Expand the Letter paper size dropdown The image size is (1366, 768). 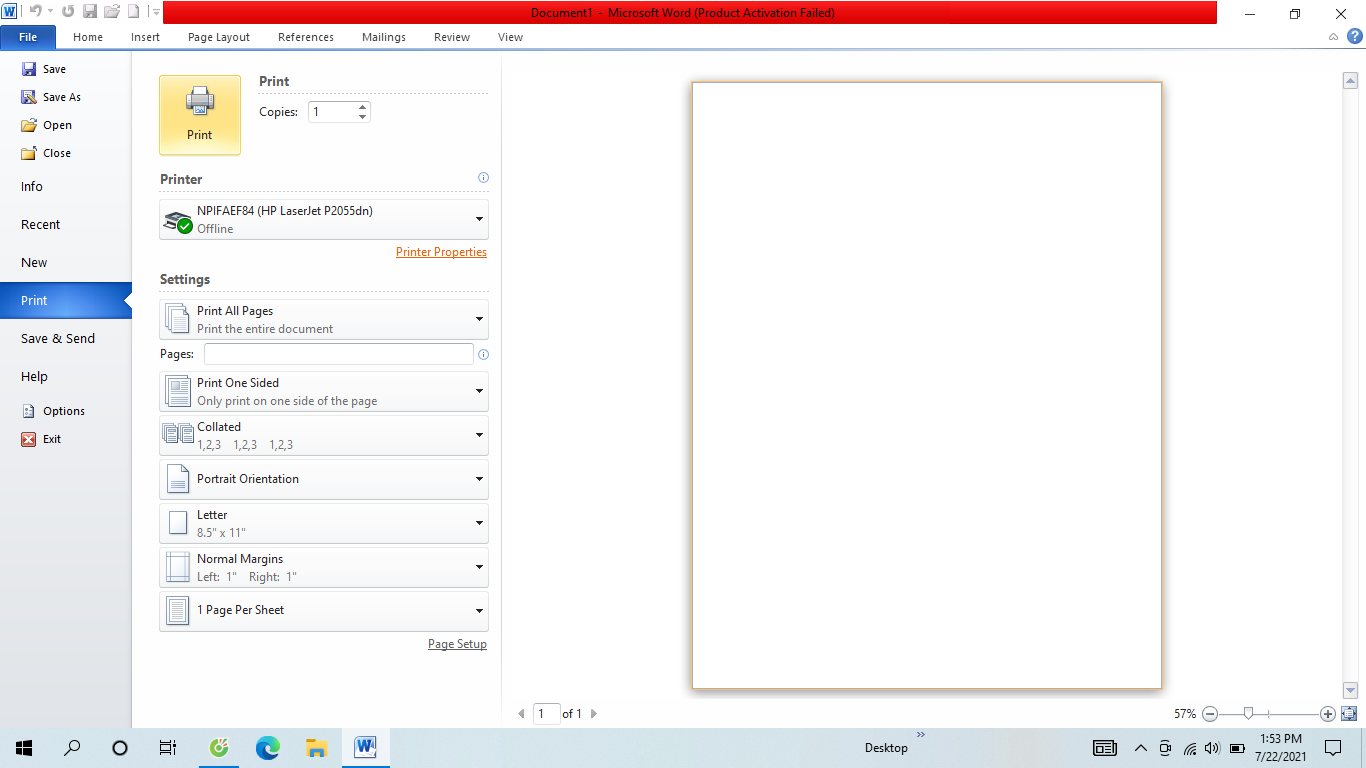[324, 523]
